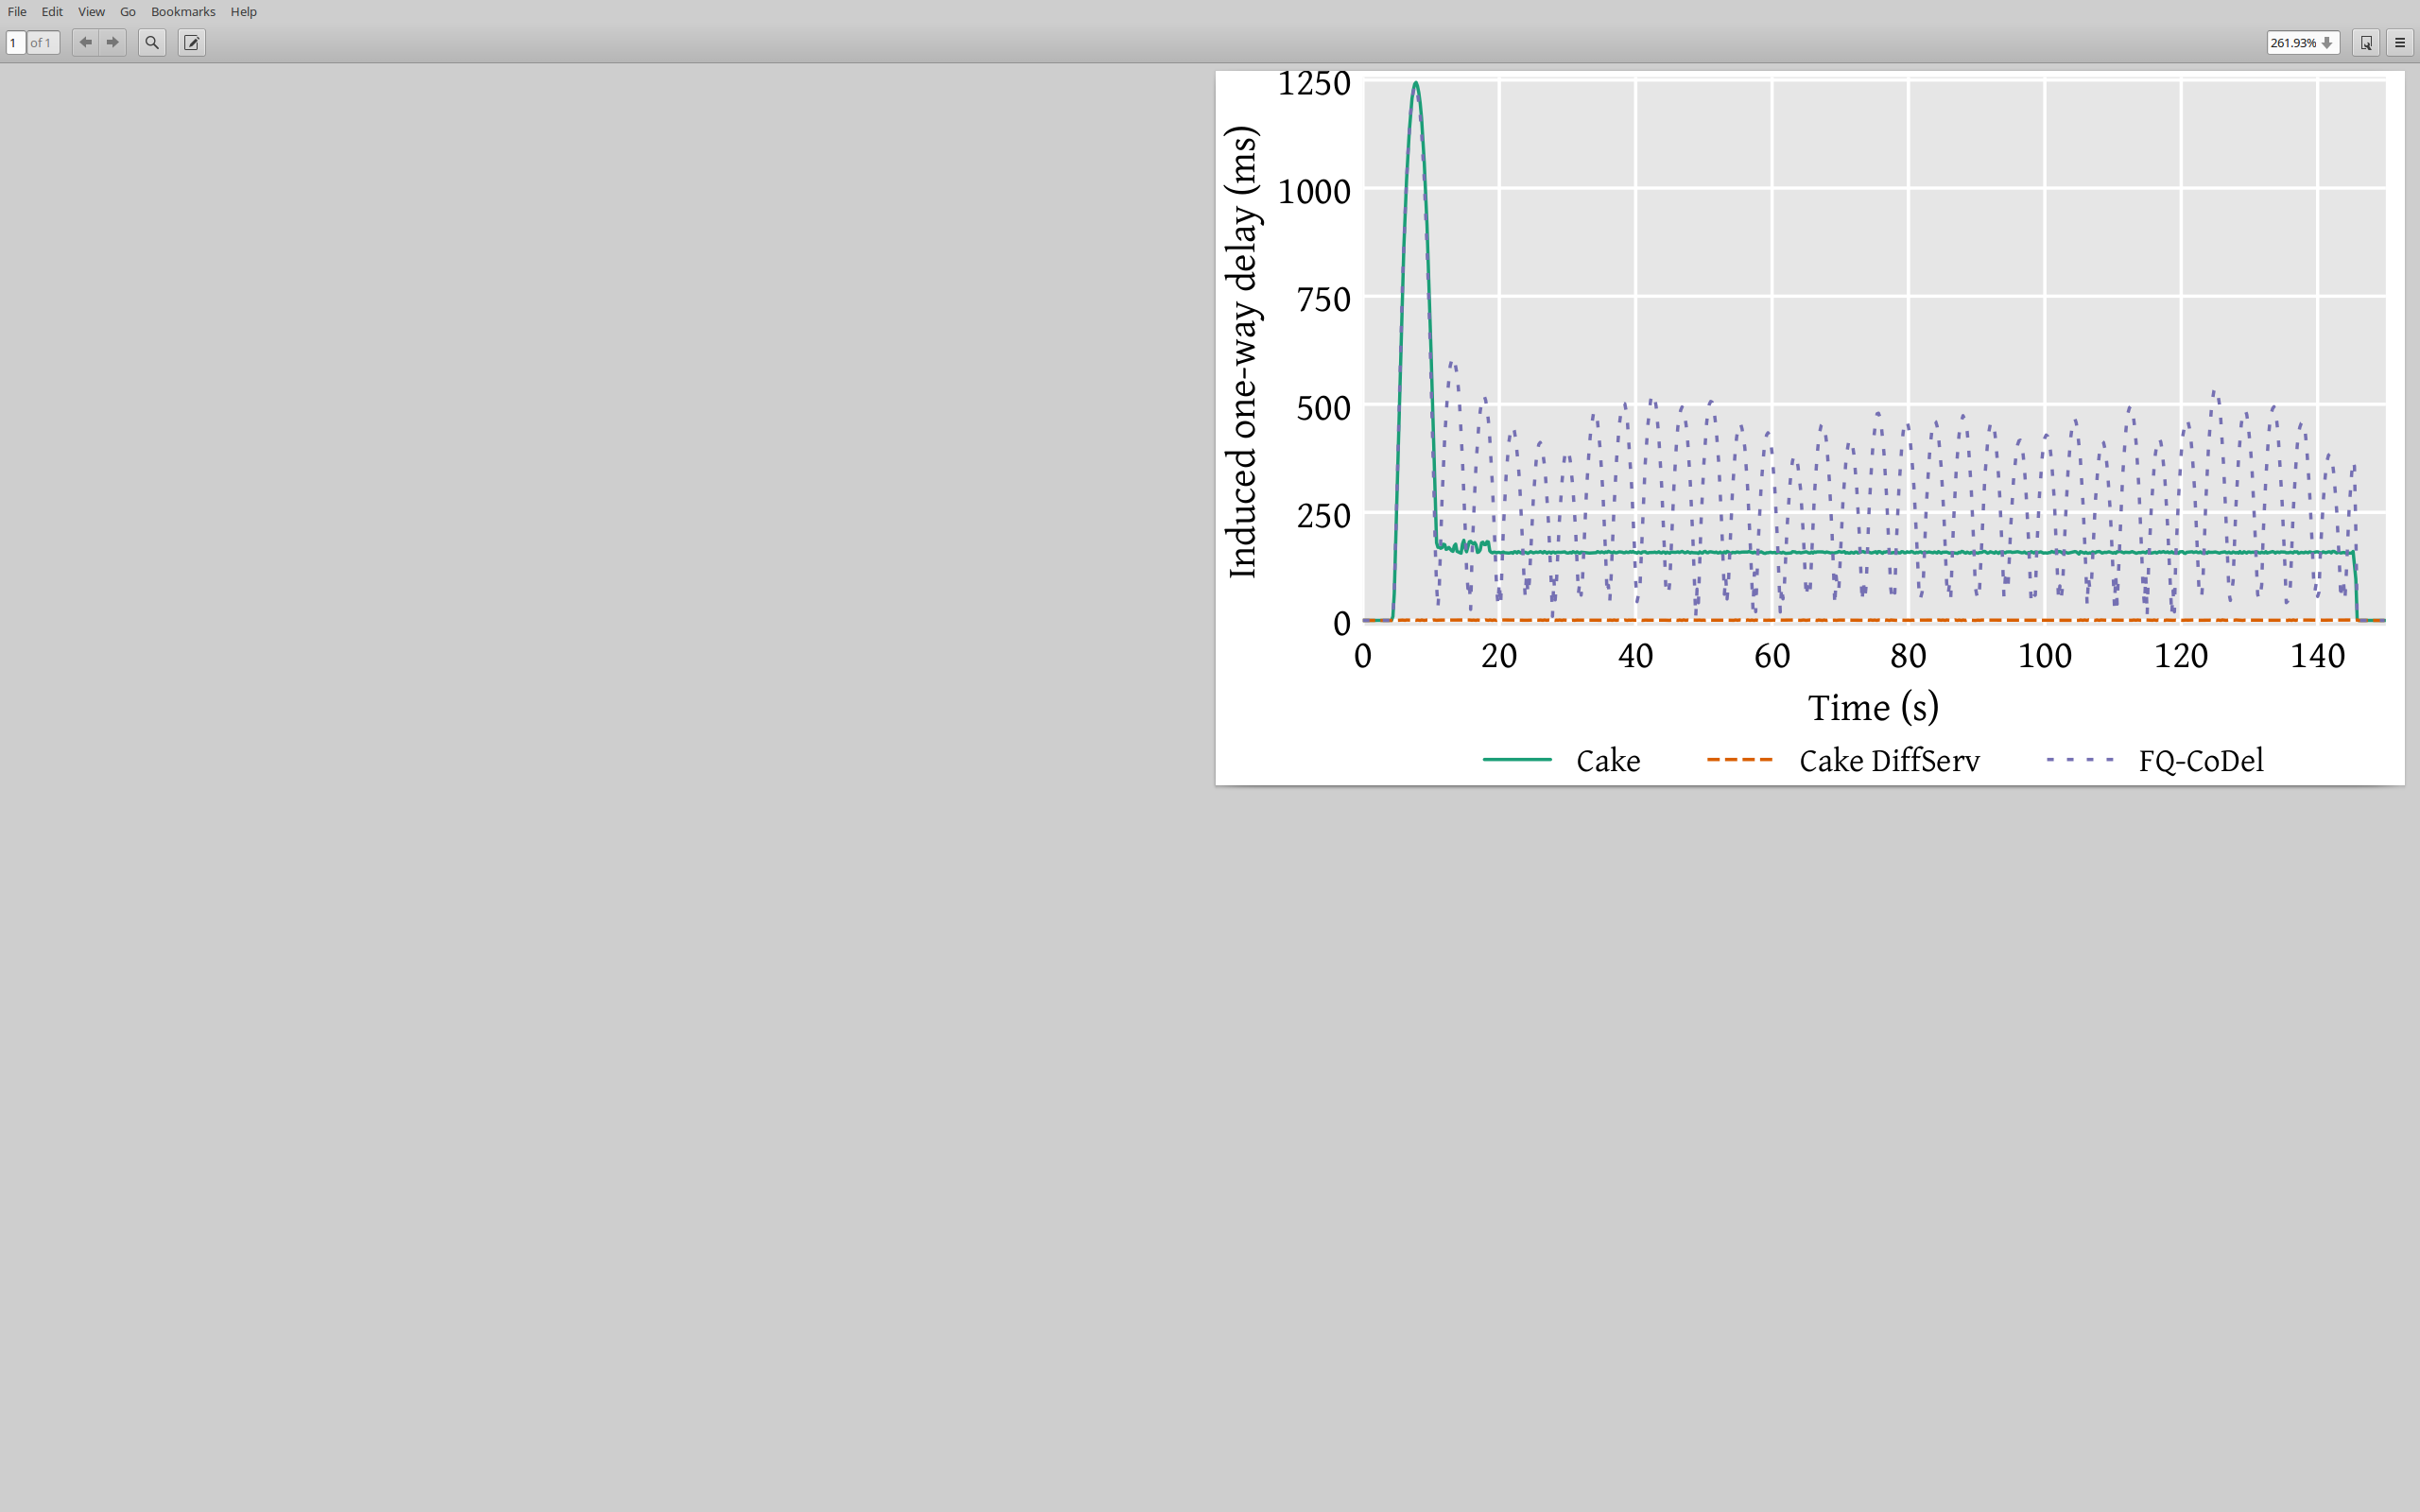This screenshot has width=2420, height=1512.
Task: Open the Help menu
Action: pyautogui.click(x=243, y=11)
